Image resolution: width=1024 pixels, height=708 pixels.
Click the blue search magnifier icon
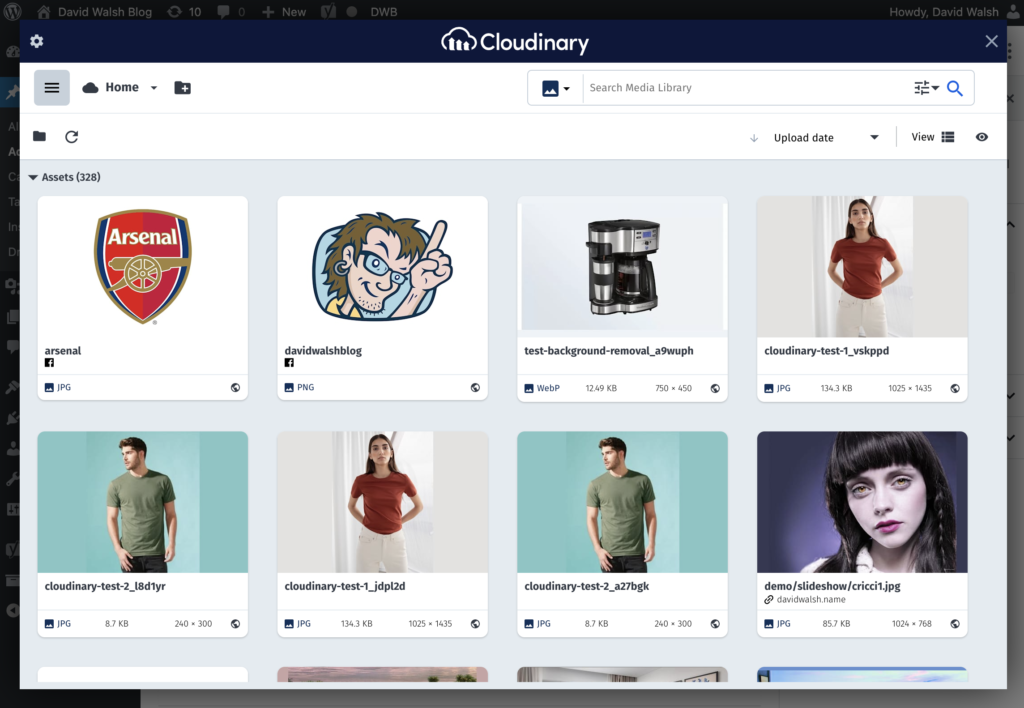coord(955,88)
